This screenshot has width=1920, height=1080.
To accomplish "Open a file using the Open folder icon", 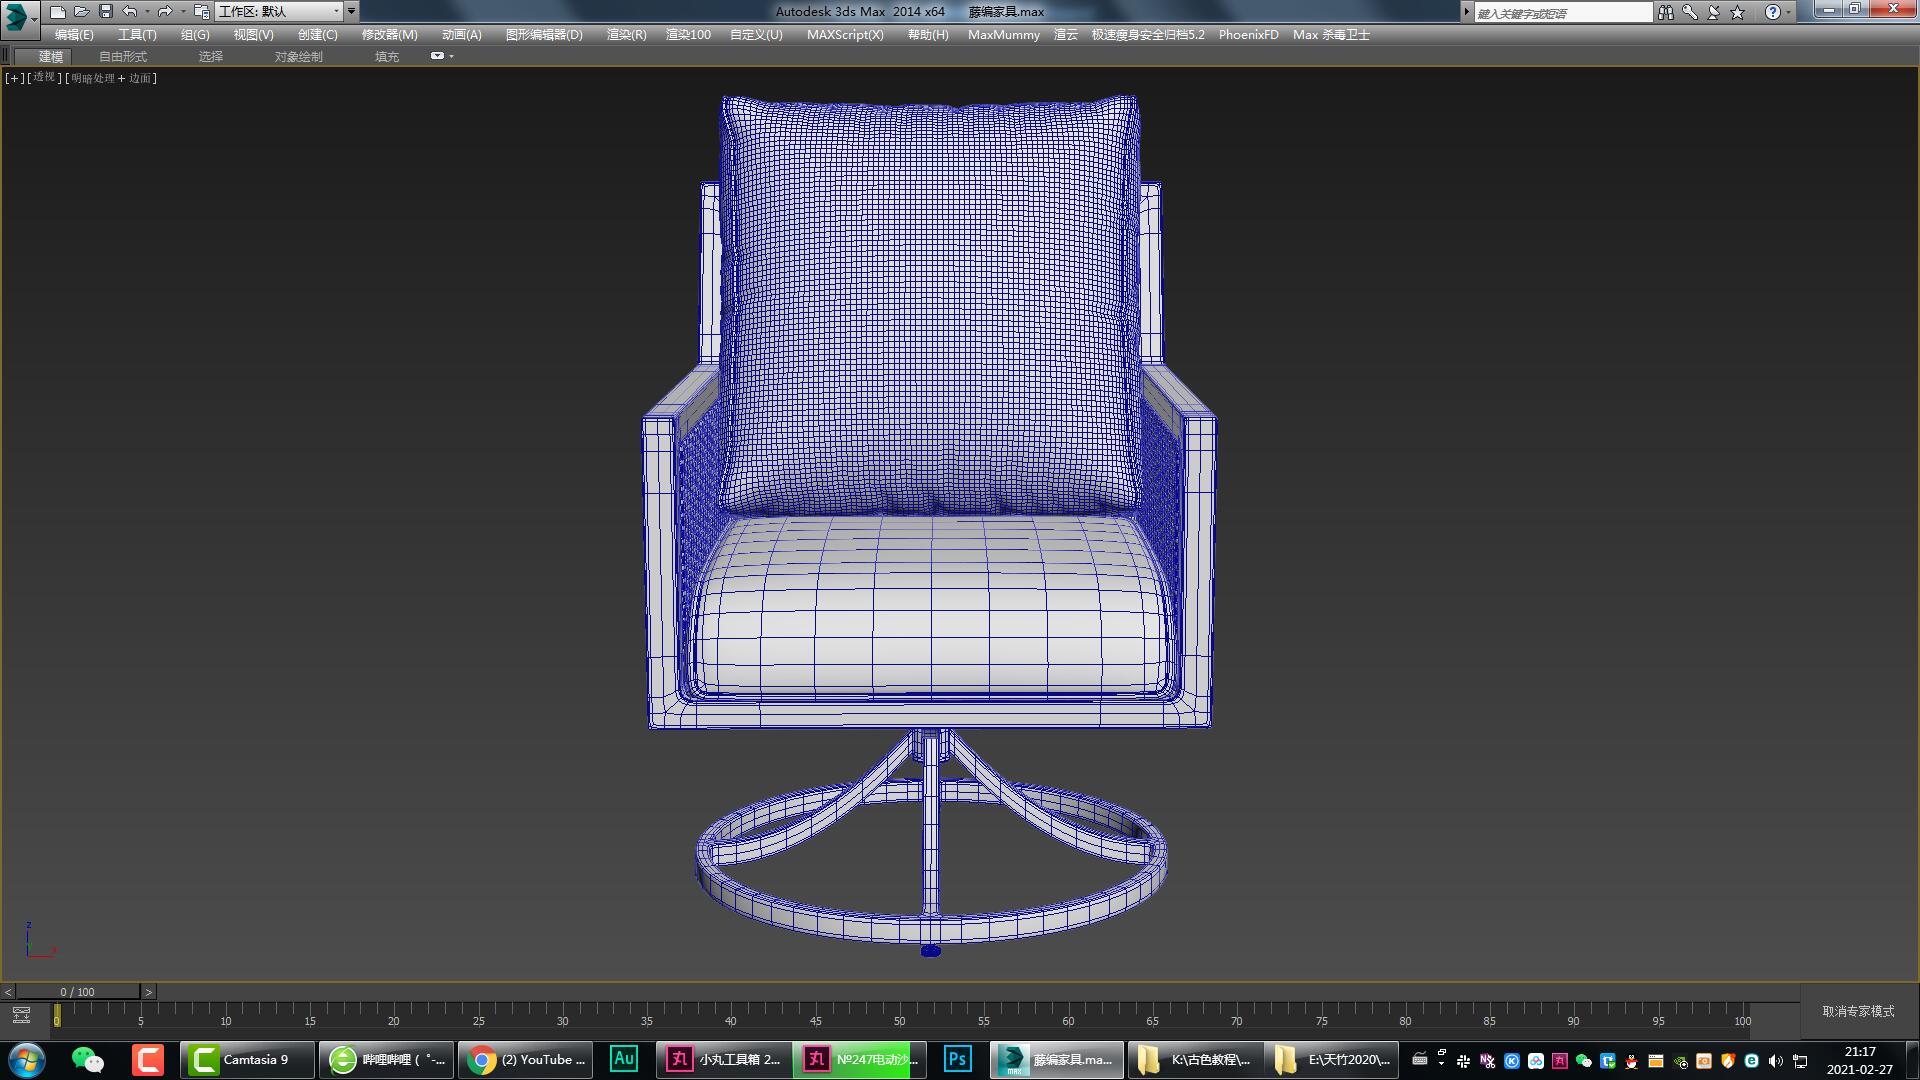I will [x=81, y=12].
